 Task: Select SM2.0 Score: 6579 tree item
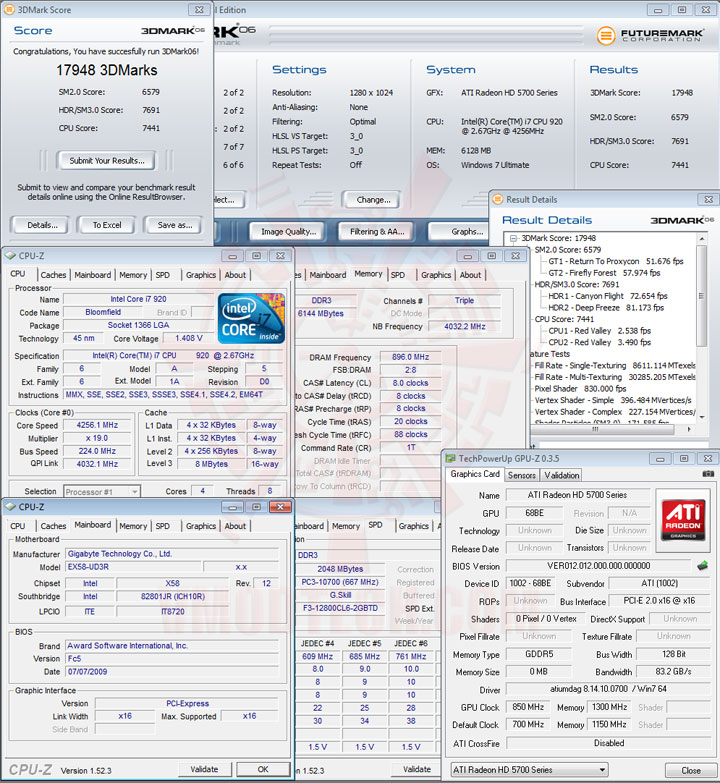click(568, 250)
